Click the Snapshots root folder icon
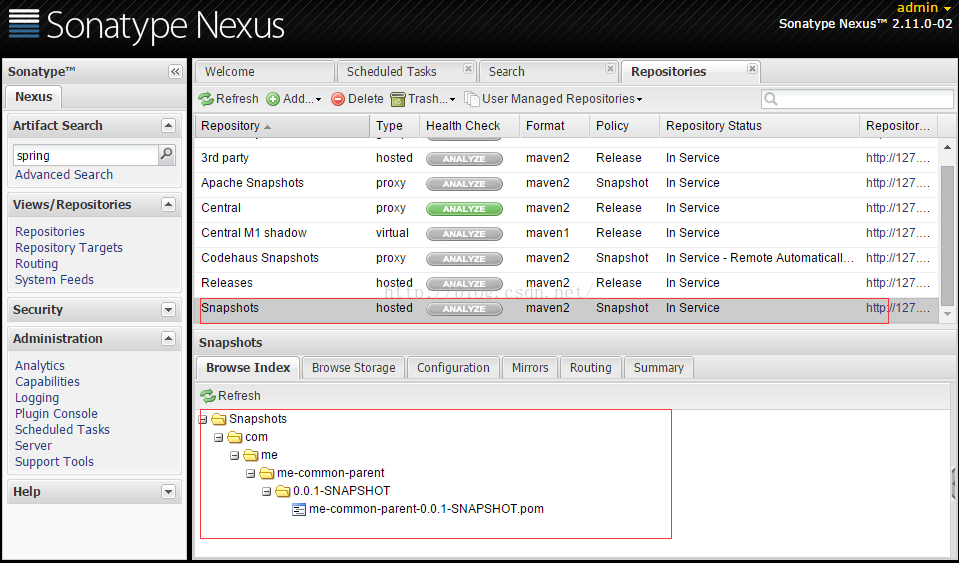 coord(218,419)
